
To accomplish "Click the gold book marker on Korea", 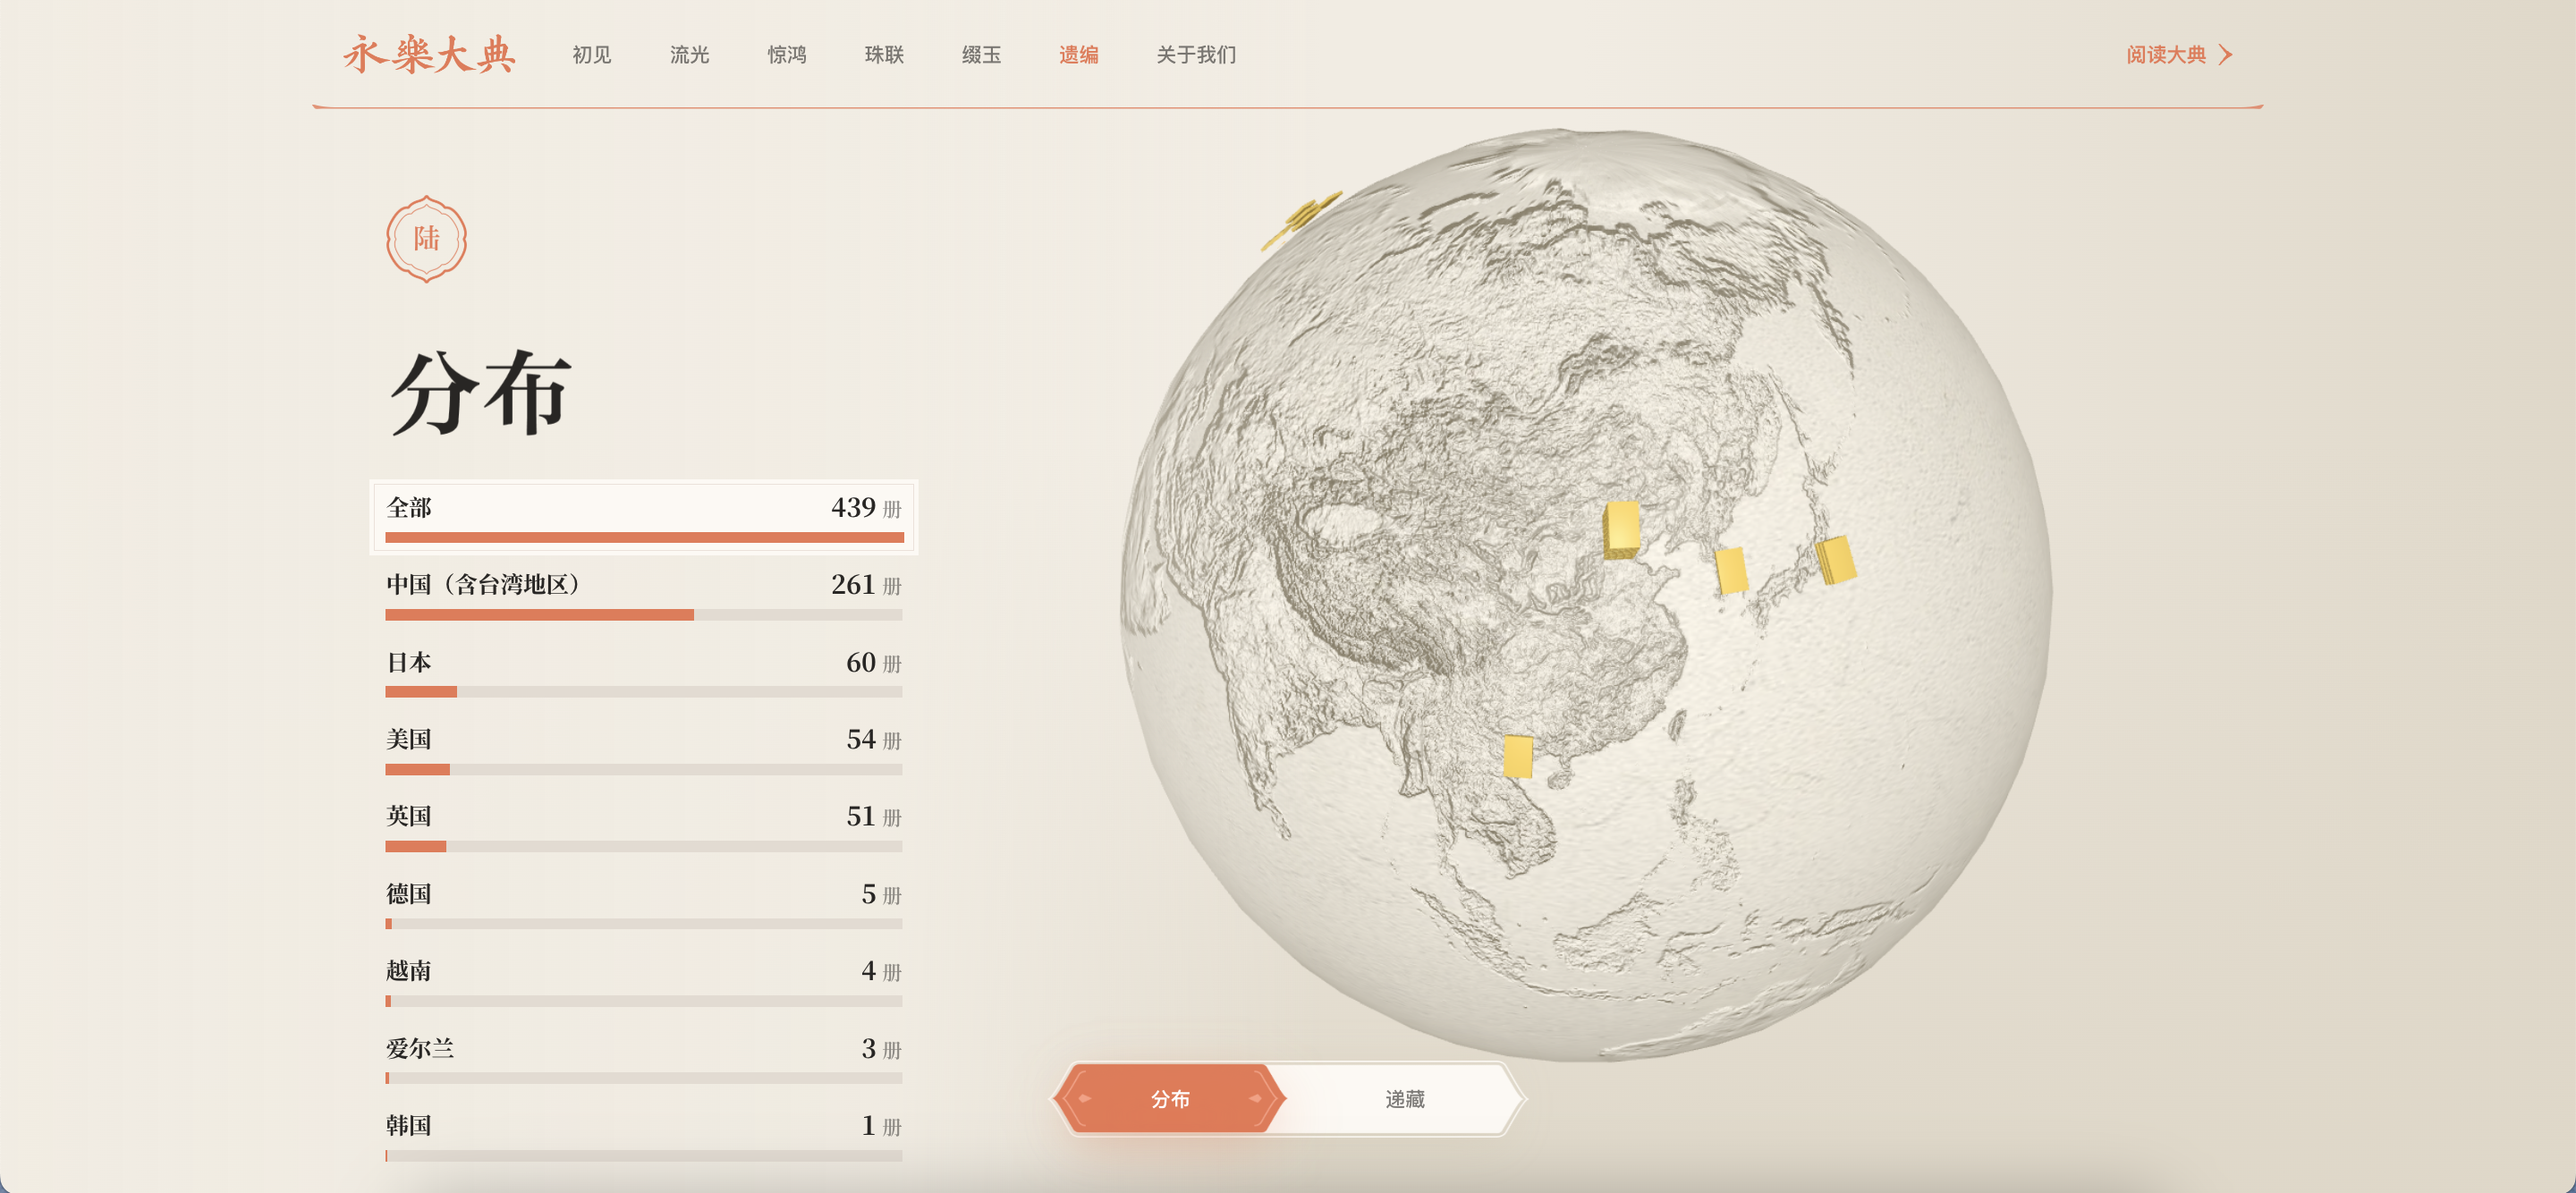I will pos(1731,569).
